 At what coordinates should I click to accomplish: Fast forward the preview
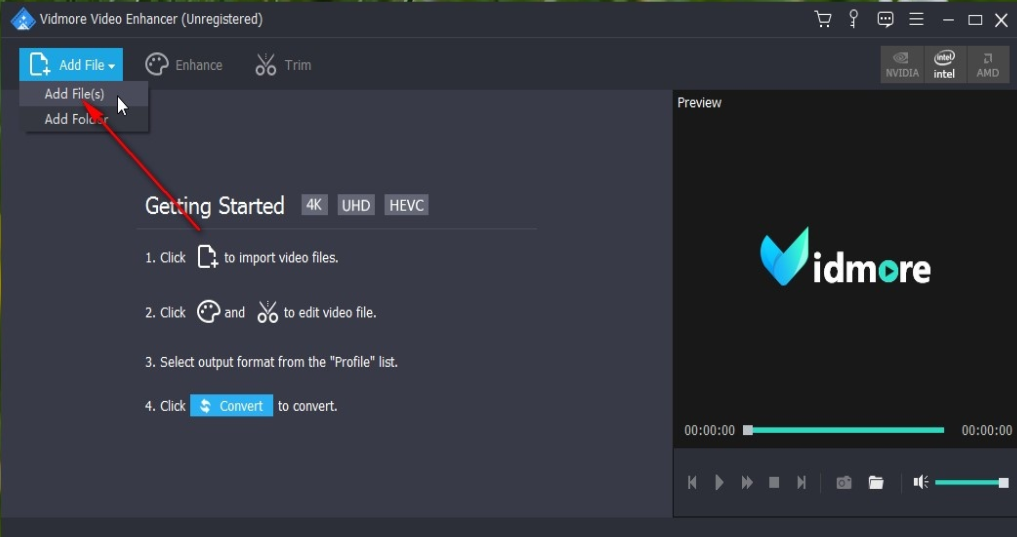click(x=747, y=483)
